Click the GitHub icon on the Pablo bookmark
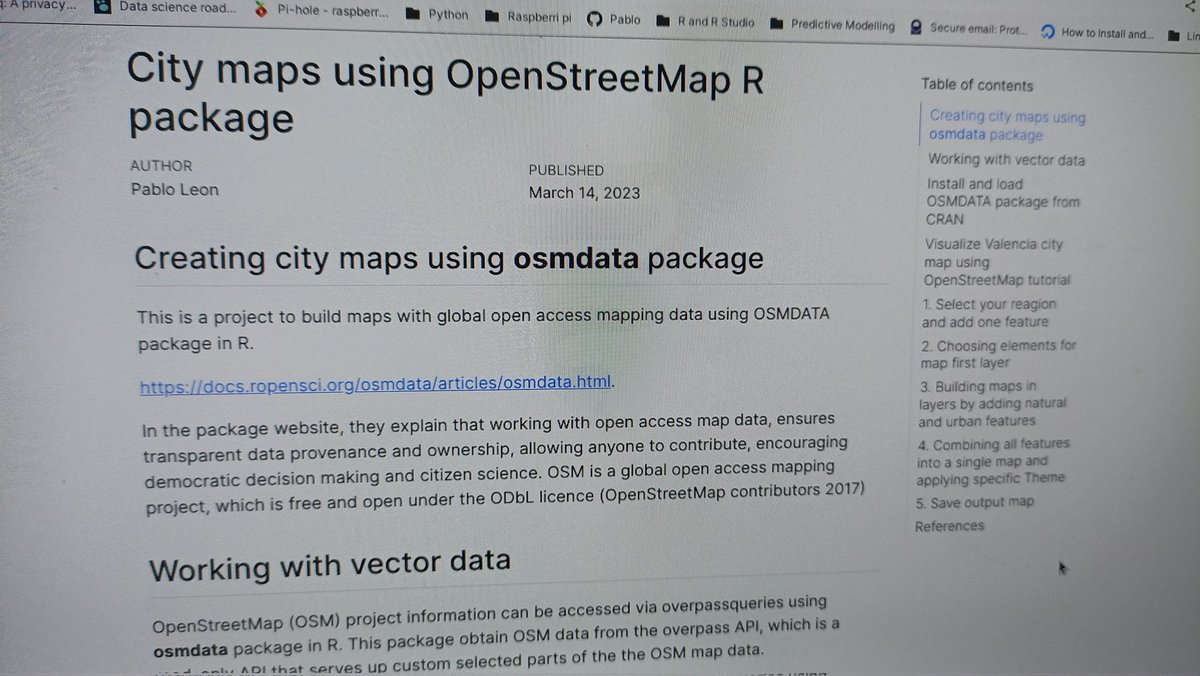The width and height of the screenshot is (1200, 676). point(594,18)
